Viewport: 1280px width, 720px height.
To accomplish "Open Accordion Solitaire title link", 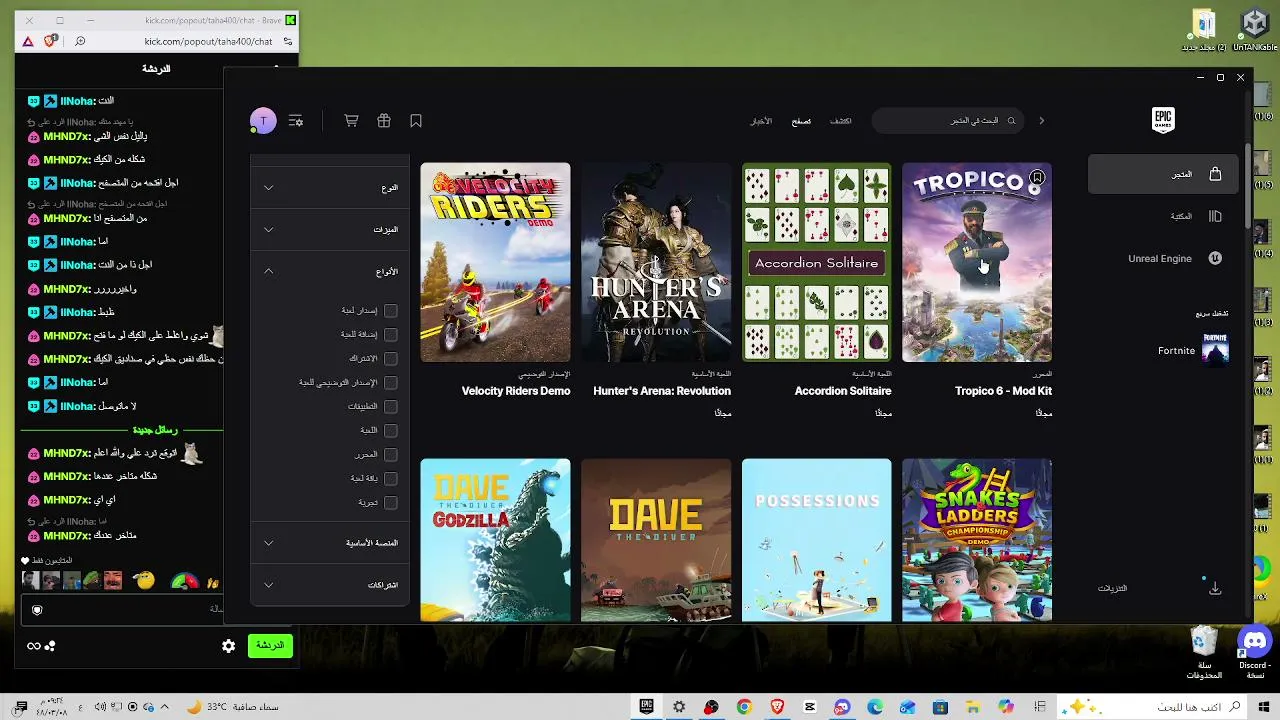I will tap(843, 391).
